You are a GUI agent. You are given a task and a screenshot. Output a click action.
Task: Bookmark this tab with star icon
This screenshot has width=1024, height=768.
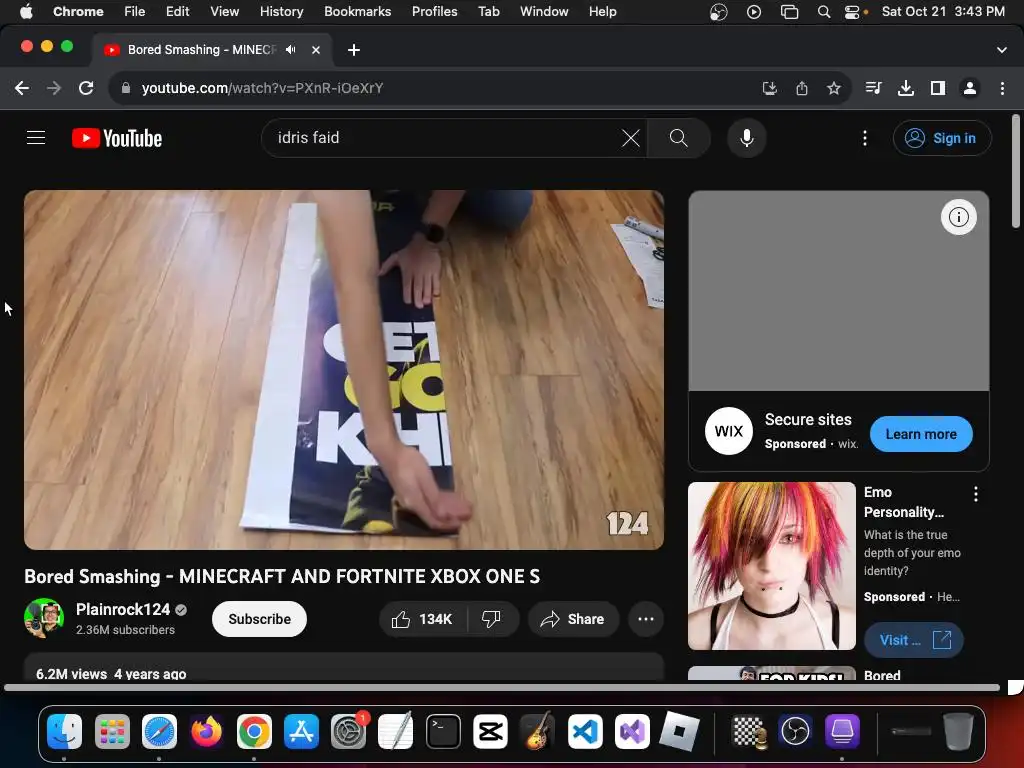(833, 88)
